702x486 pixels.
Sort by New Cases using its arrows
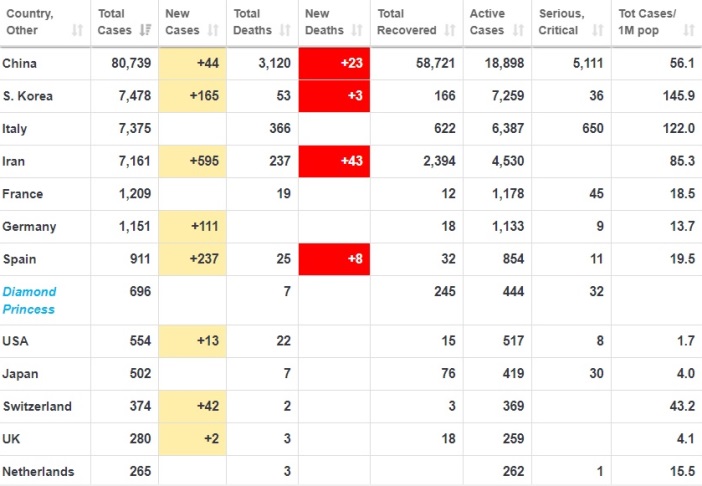click(215, 30)
